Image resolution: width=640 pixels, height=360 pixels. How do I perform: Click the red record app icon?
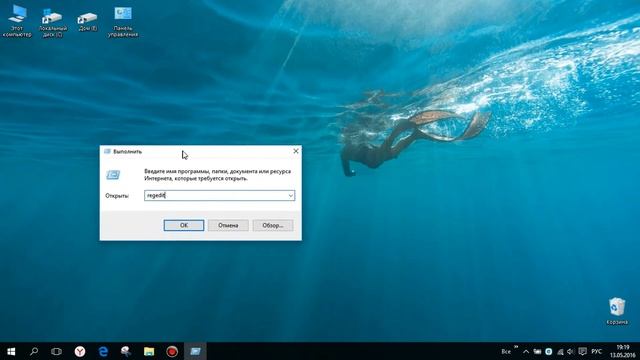(x=172, y=351)
